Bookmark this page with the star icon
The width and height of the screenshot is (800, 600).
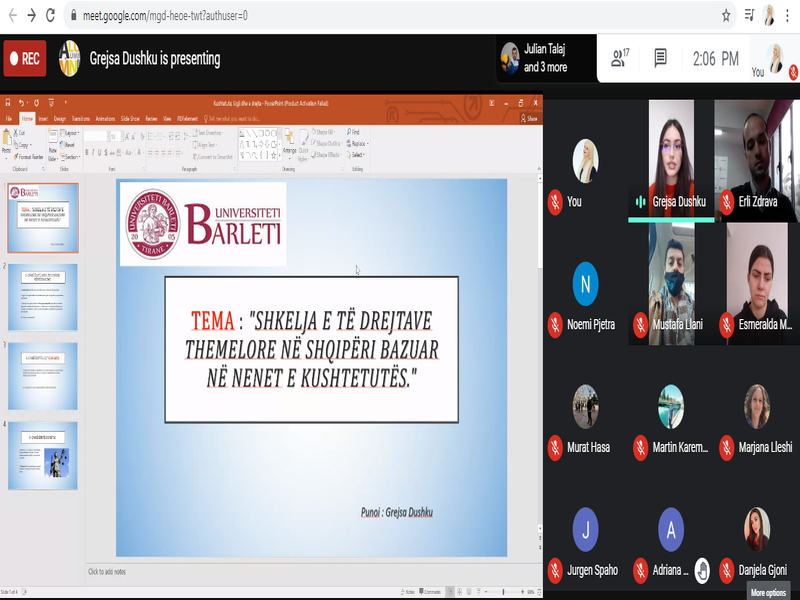click(x=726, y=15)
